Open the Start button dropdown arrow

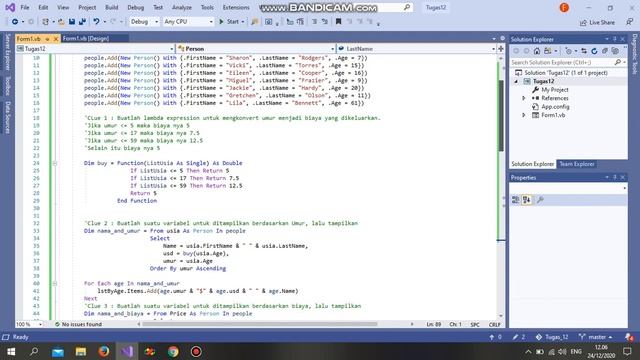tap(243, 22)
